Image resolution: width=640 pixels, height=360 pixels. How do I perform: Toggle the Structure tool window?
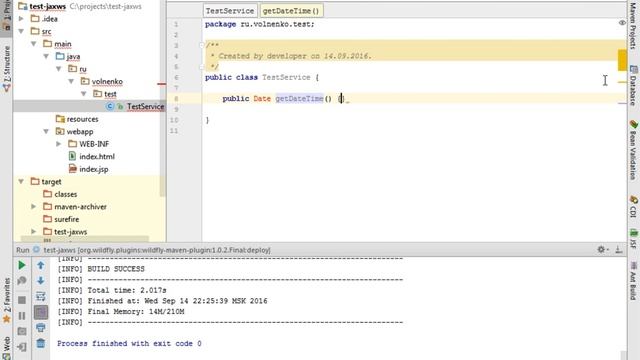tap(7, 69)
